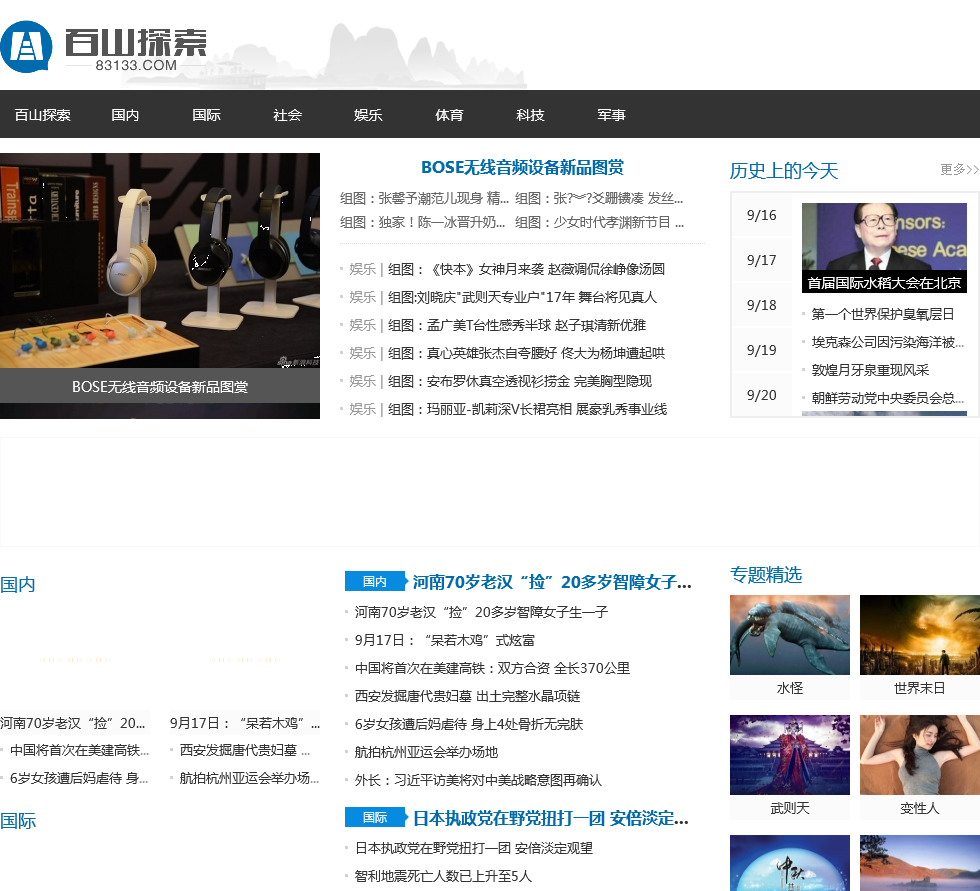Click the 百山探索 blue logo icon
The width and height of the screenshot is (980, 891).
coord(26,47)
